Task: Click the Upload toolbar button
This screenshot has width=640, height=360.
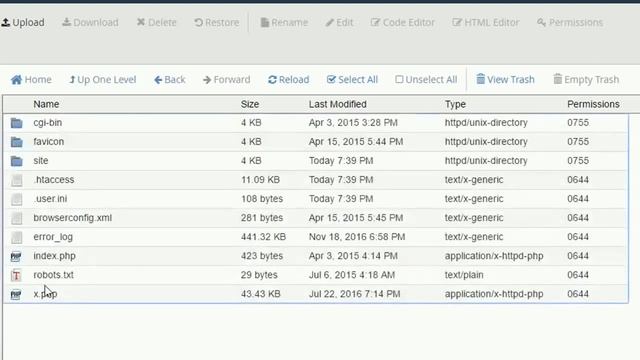Action: 23,22
